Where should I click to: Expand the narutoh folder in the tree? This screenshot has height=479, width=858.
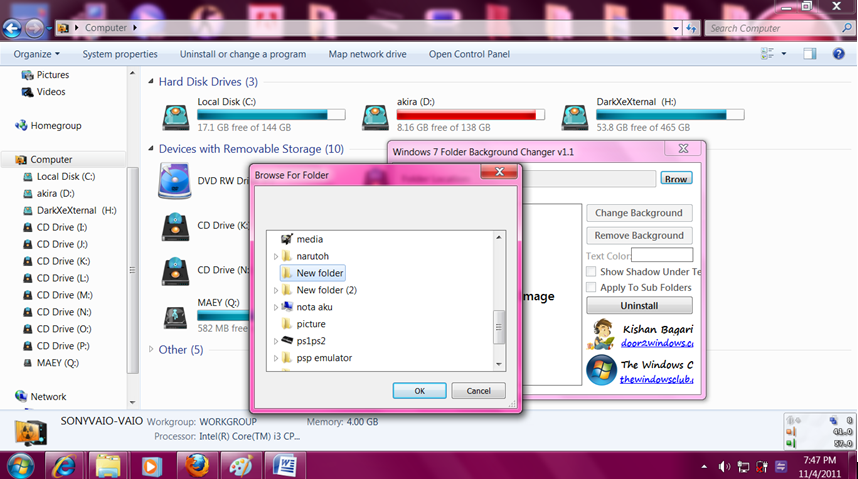[x=276, y=256]
